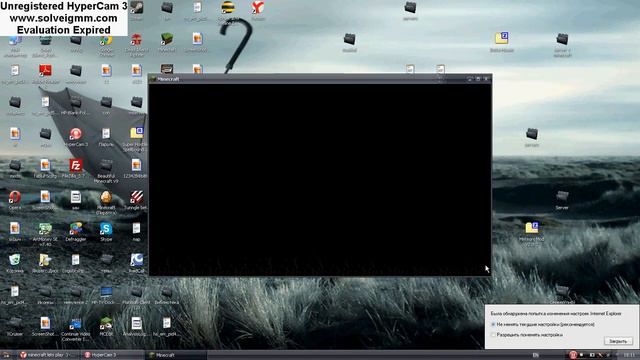The width and height of the screenshot is (640, 360).
Task: Open the Пароль text file icon
Action: pos(106,134)
